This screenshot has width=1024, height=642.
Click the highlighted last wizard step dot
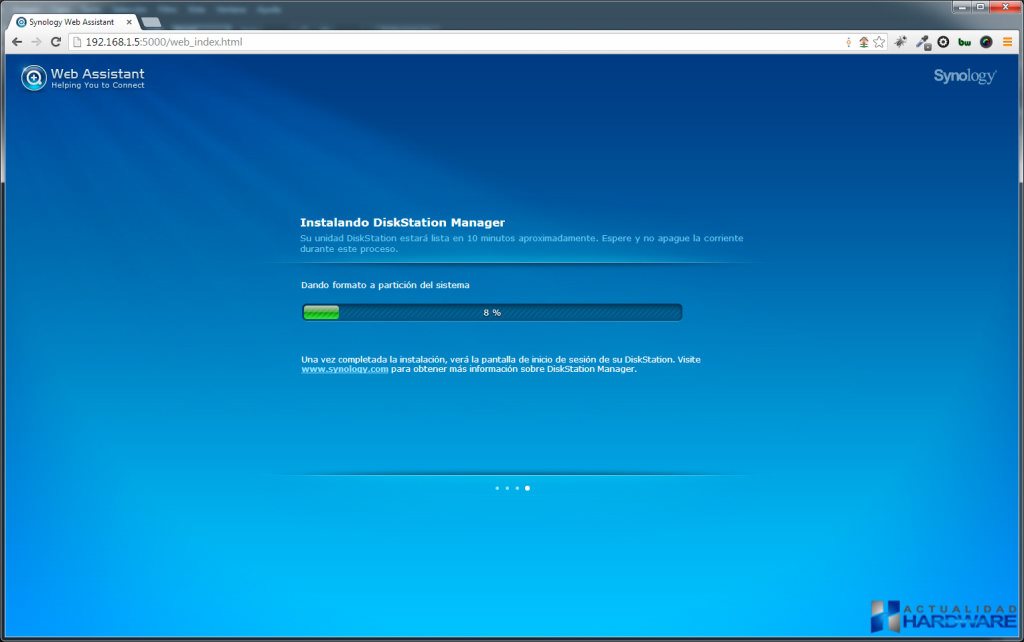pos(527,488)
